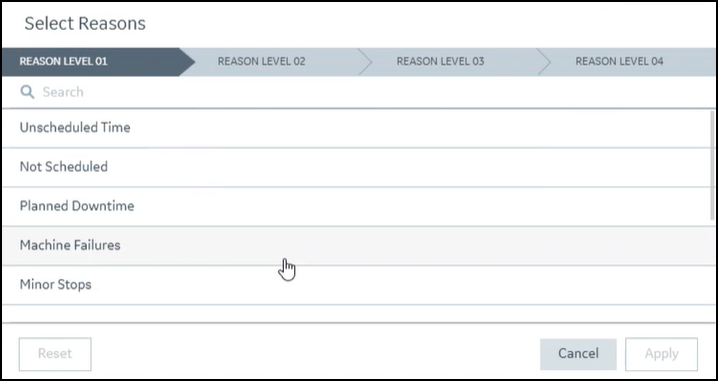Image resolution: width=718 pixels, height=381 pixels.
Task: Select the Machine Failures reason
Action: pos(355,245)
